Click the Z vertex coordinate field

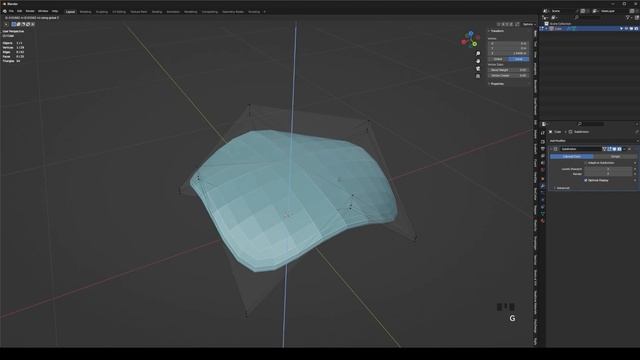(x=508, y=53)
